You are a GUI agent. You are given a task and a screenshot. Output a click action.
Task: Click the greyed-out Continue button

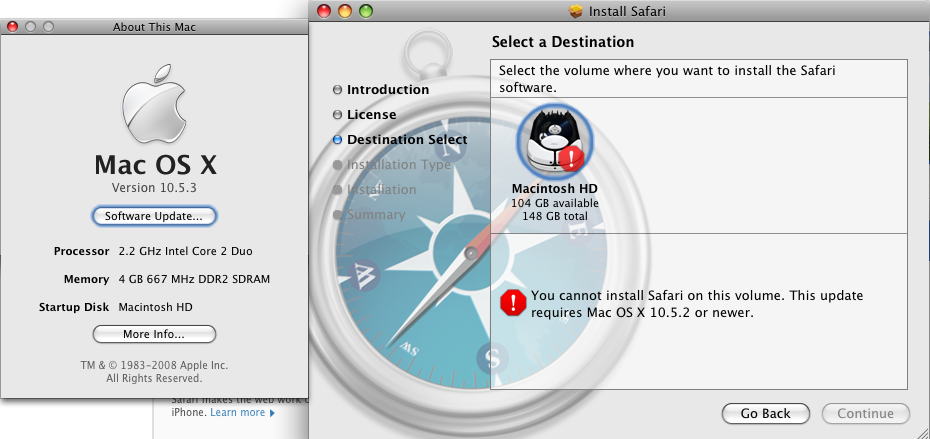[865, 413]
